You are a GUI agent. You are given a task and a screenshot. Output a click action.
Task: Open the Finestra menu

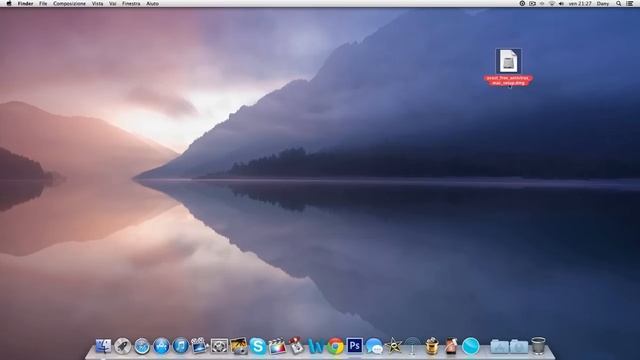click(x=131, y=3)
